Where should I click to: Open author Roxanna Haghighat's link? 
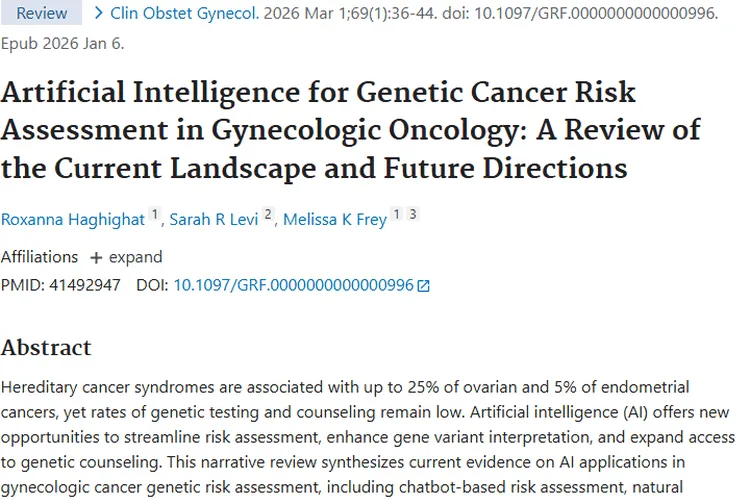click(73, 220)
